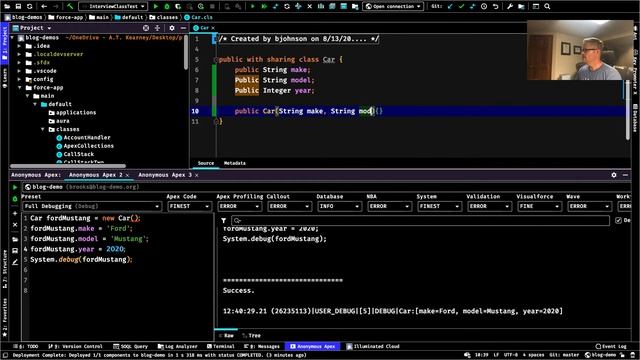
Task: Debug InterviewClassTest with the green bug icon
Action: click(167, 7)
